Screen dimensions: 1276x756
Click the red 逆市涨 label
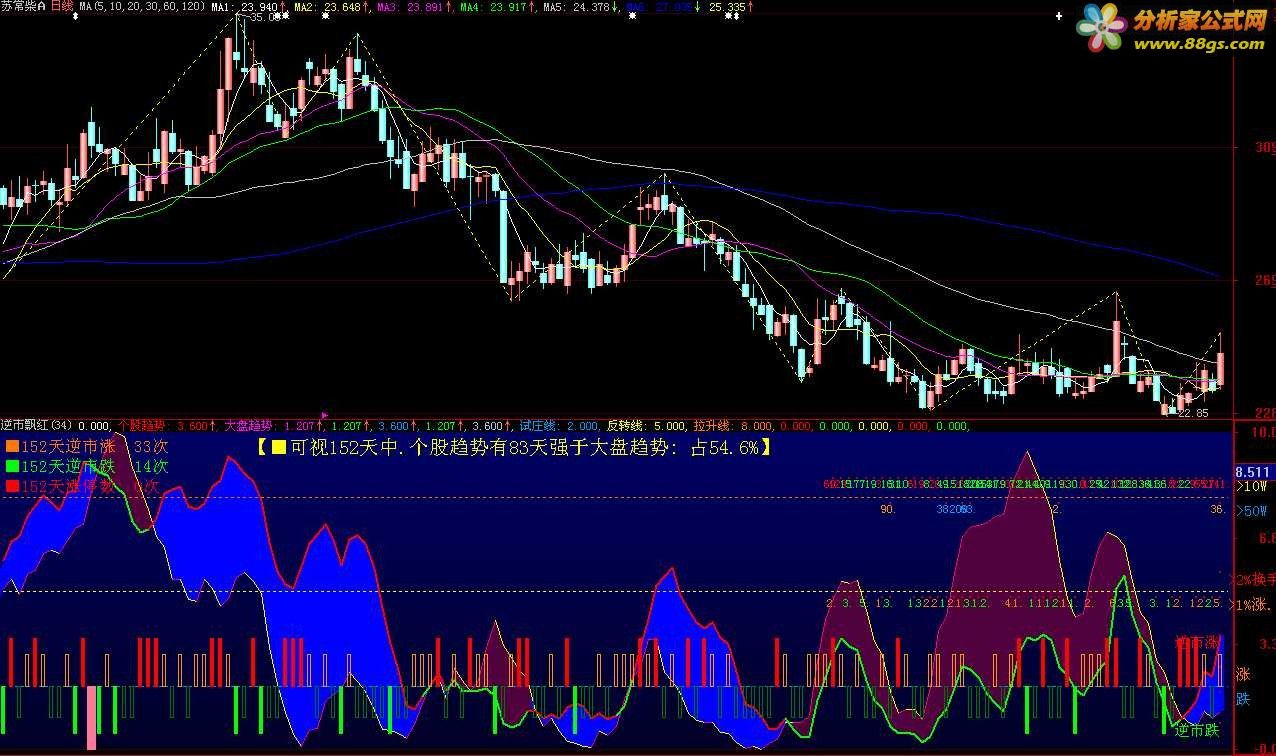(1197, 642)
